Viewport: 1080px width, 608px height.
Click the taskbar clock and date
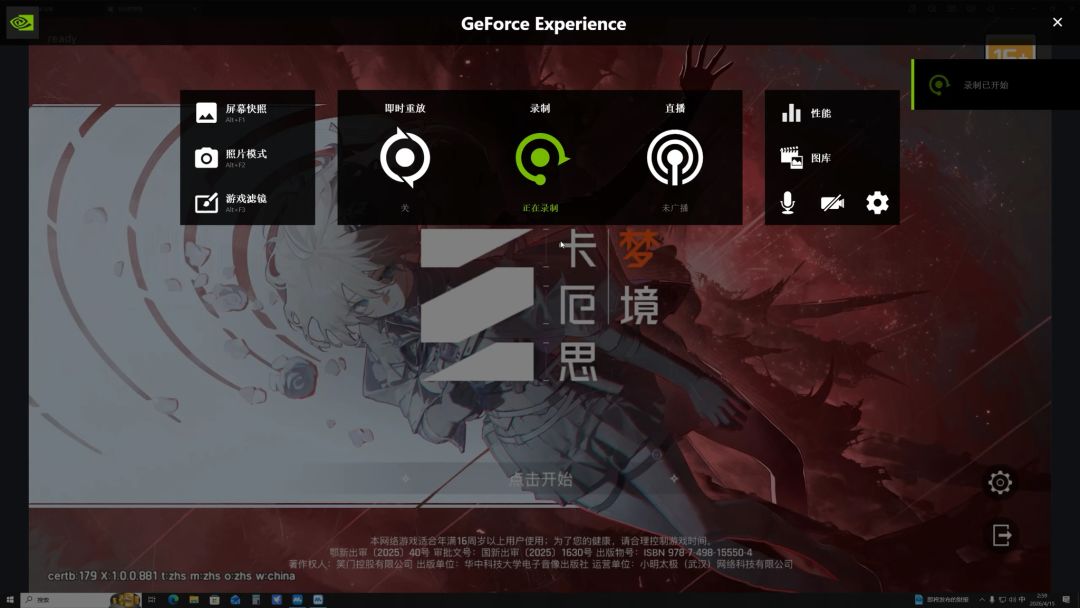click(x=1041, y=600)
